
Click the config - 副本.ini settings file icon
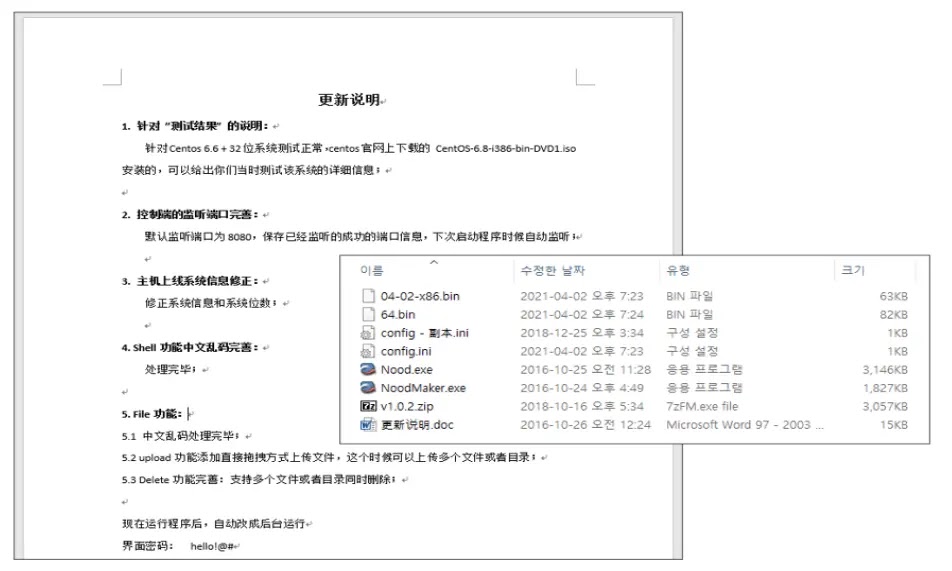tap(367, 332)
